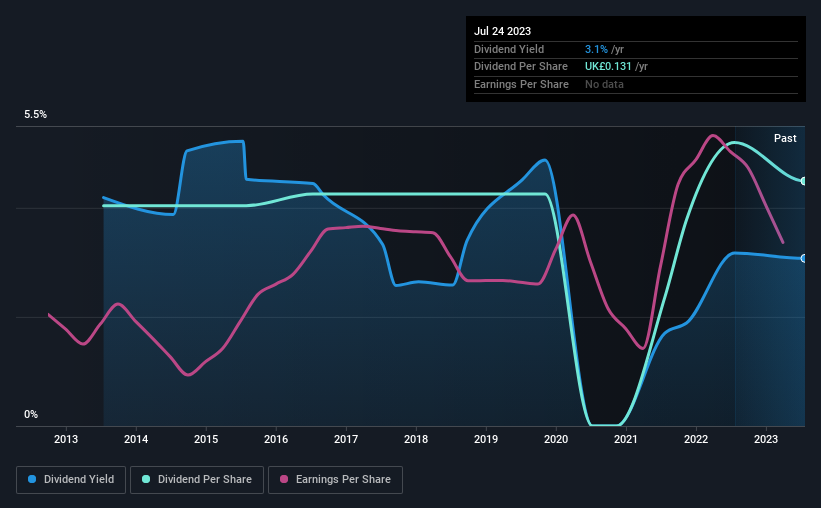Click the Past region label
This screenshot has height=508, width=821.
tap(785, 138)
